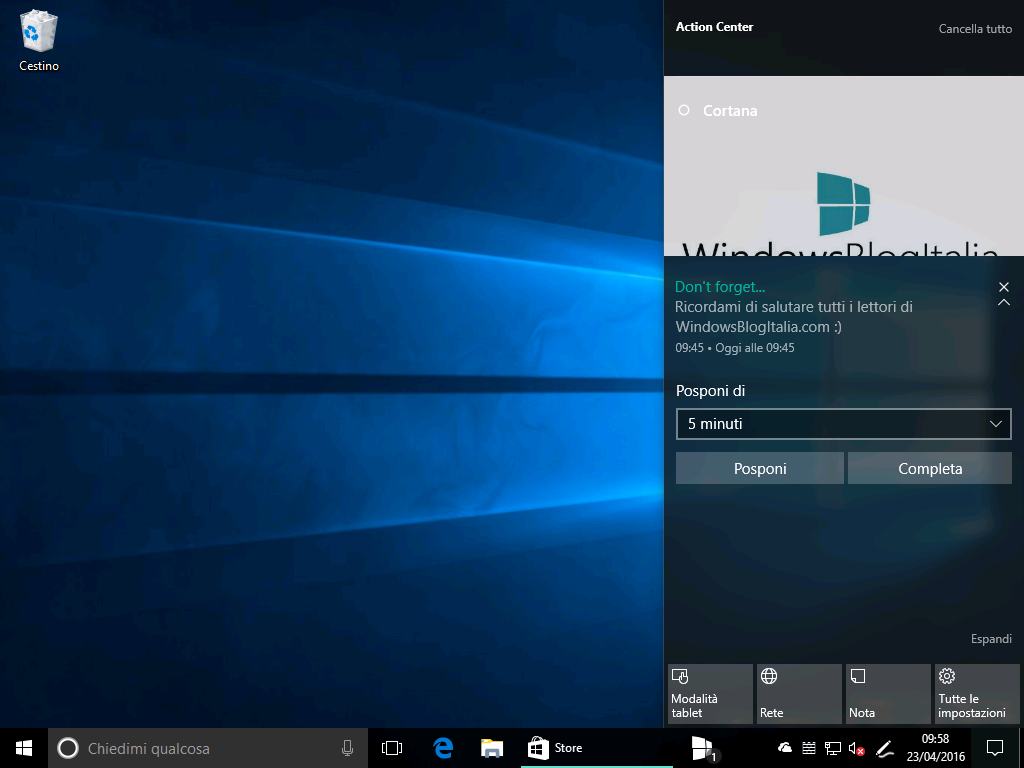Toggle Modalità tablet quick action
This screenshot has height=768, width=1024.
(x=710, y=694)
